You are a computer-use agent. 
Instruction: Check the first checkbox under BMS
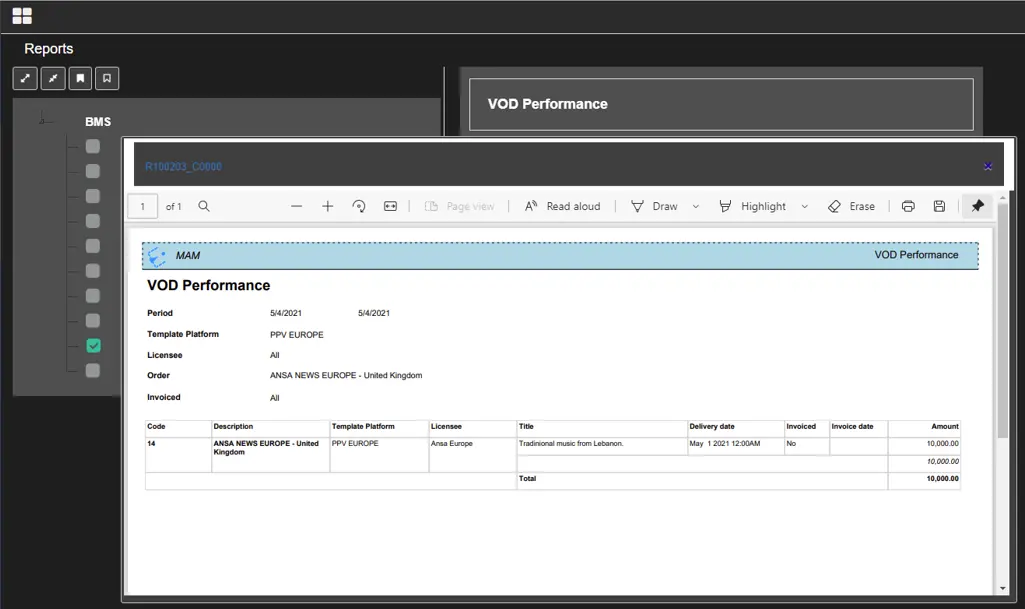coord(93,146)
